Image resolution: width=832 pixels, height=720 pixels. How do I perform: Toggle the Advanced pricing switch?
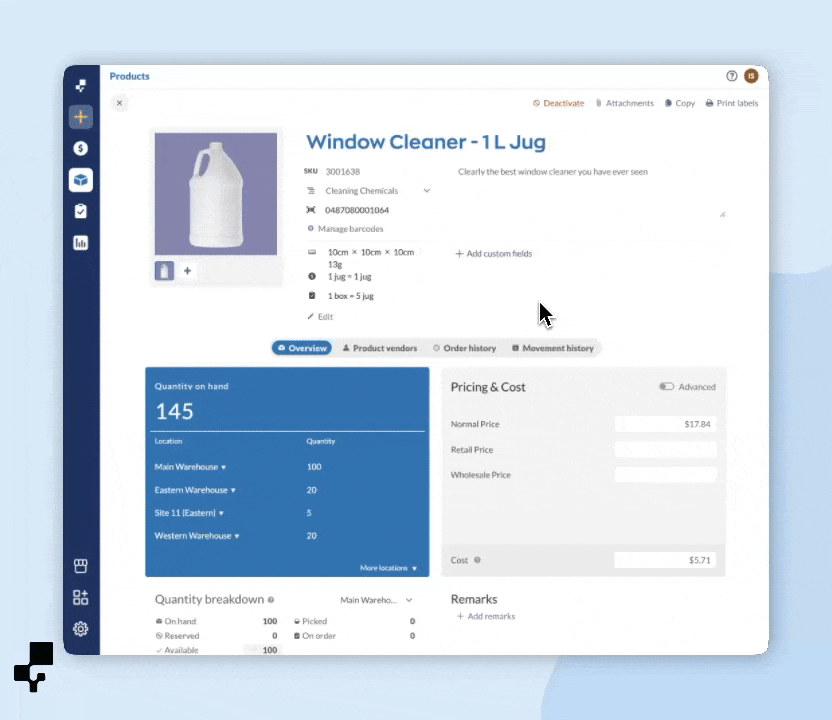pyautogui.click(x=666, y=387)
